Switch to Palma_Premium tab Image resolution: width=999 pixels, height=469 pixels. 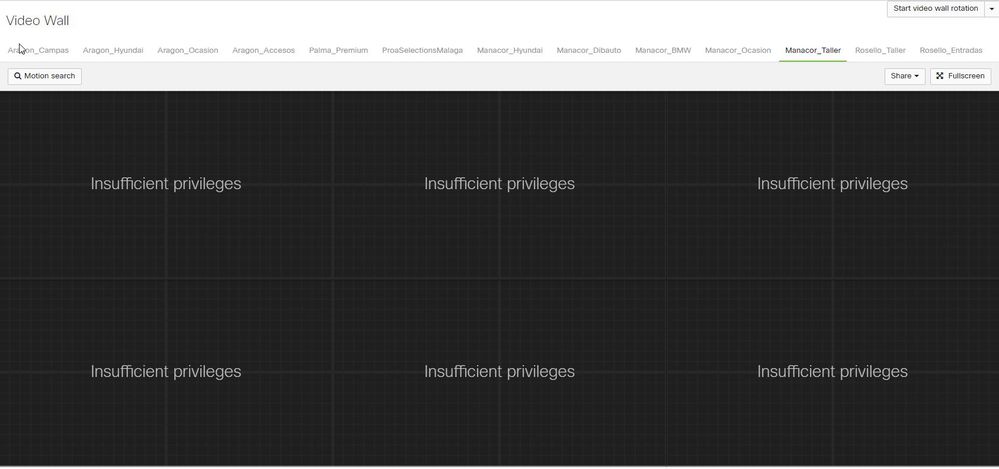pyautogui.click(x=338, y=50)
